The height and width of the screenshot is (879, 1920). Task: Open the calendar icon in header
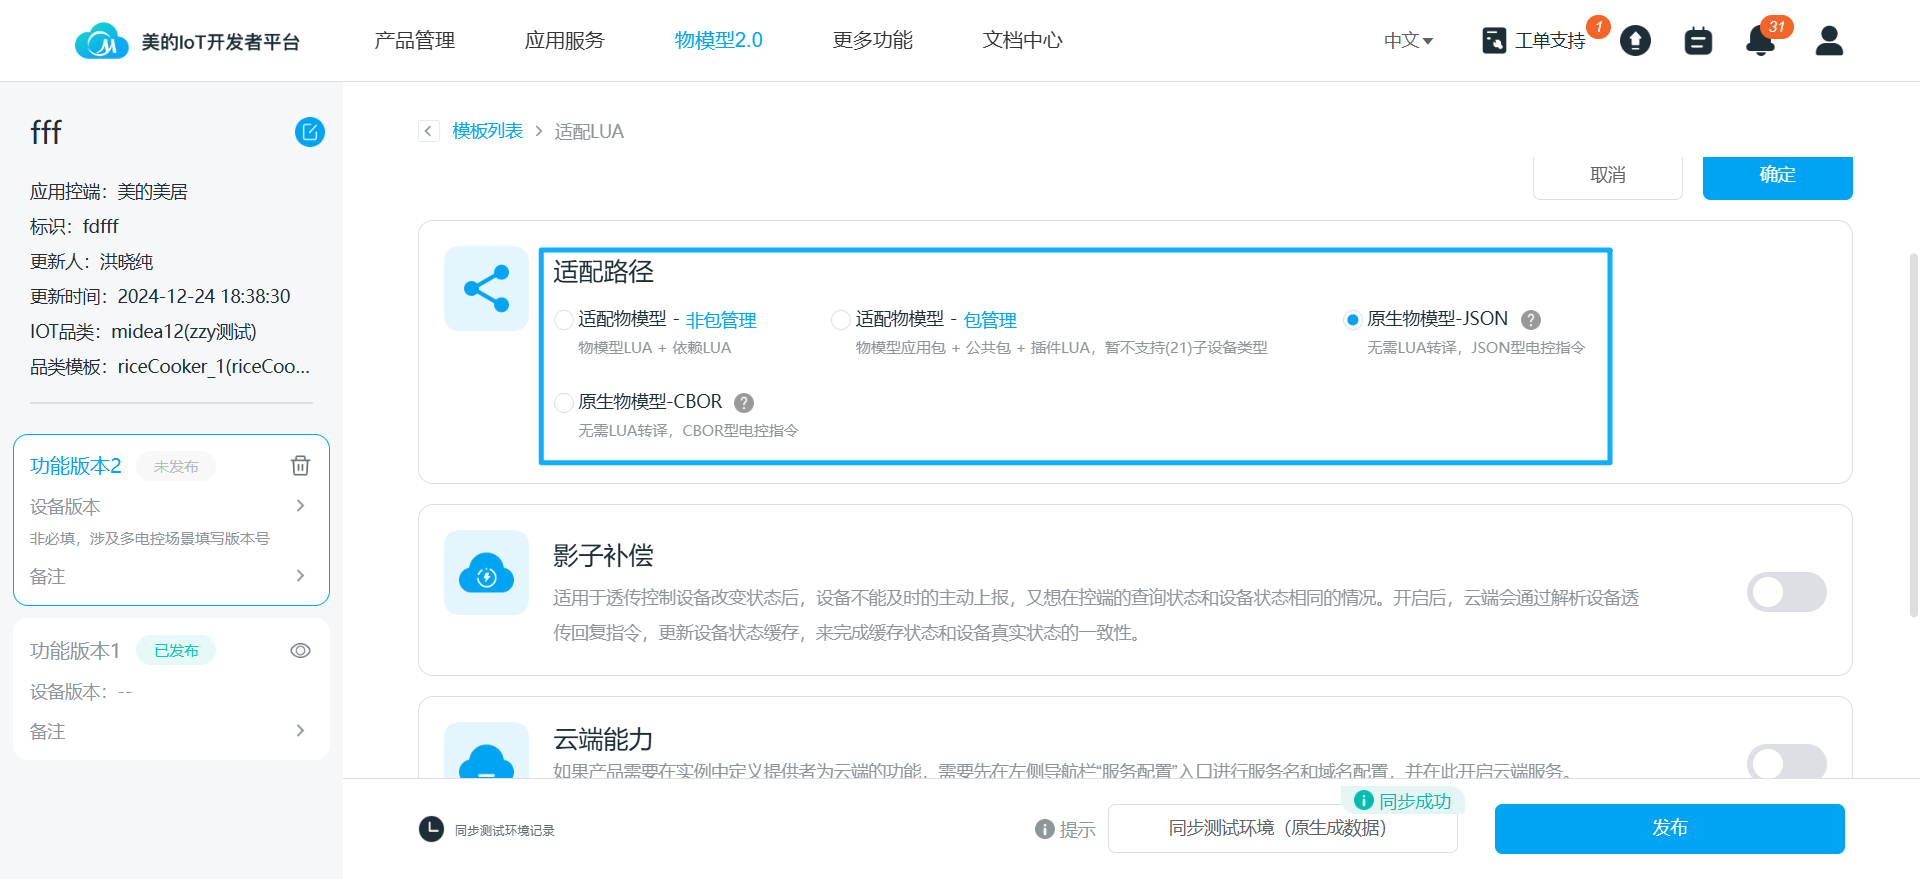1698,41
